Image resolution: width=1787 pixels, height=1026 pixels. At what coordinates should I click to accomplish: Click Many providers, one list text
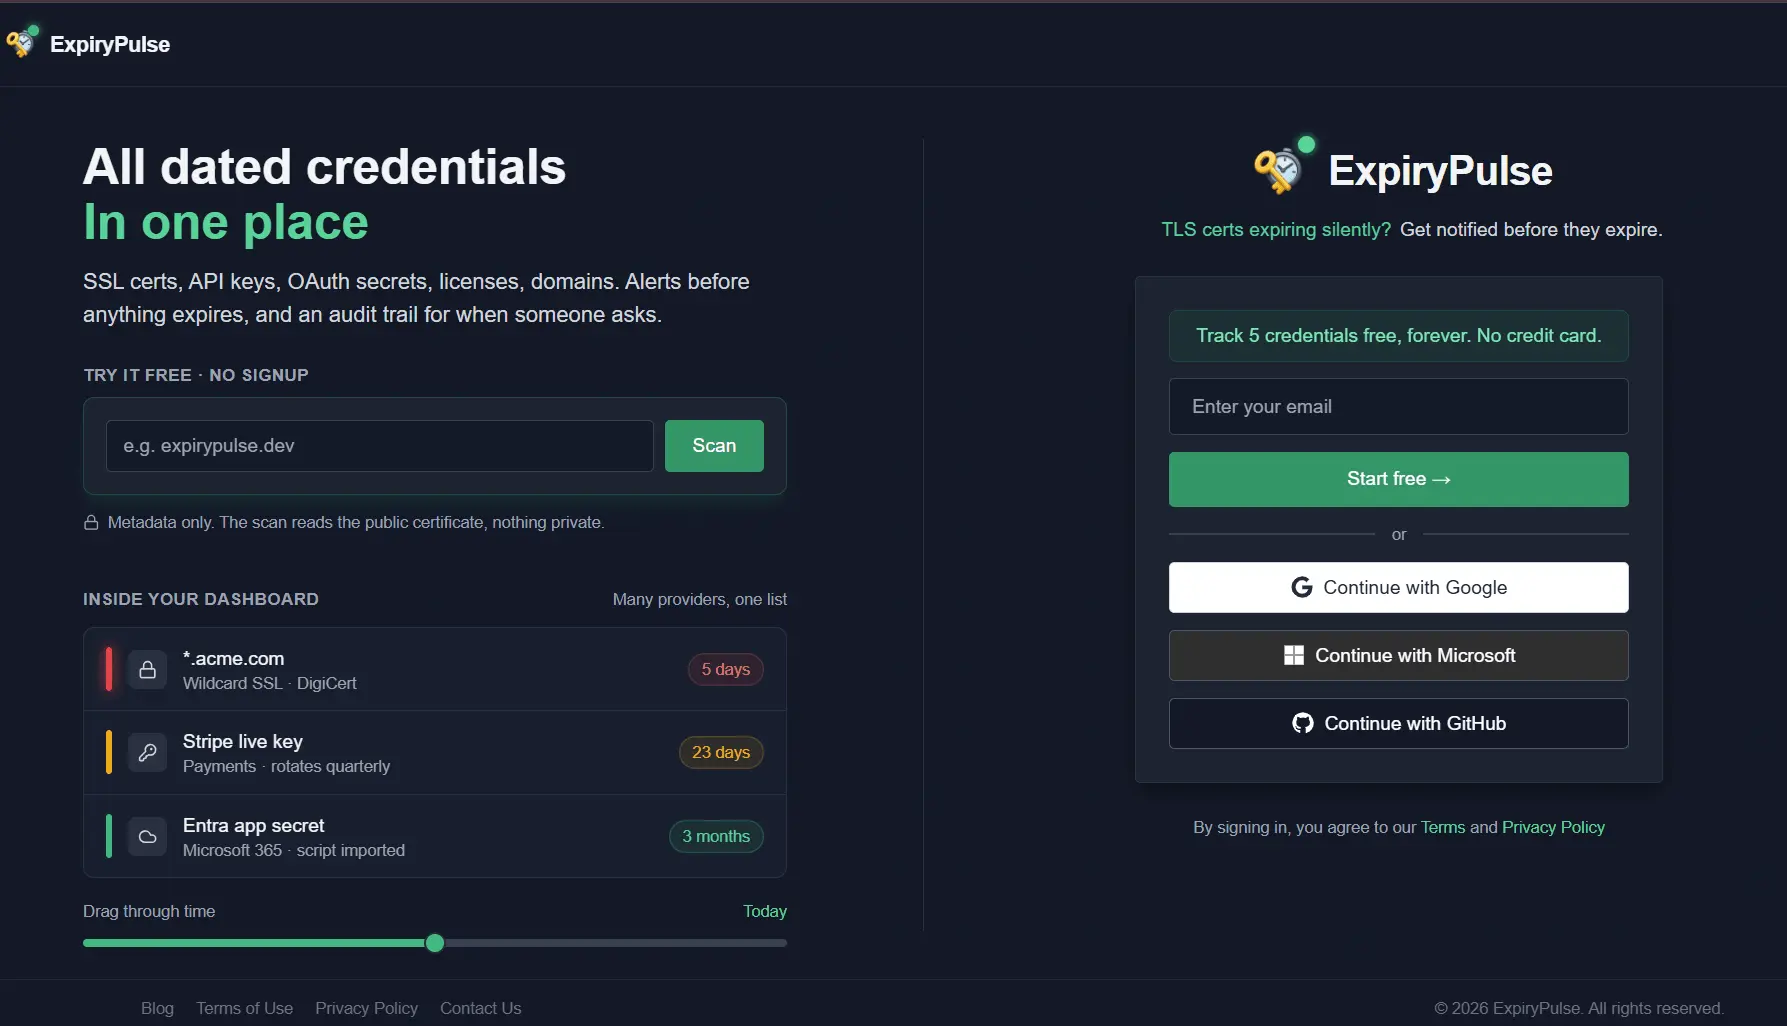tap(700, 599)
